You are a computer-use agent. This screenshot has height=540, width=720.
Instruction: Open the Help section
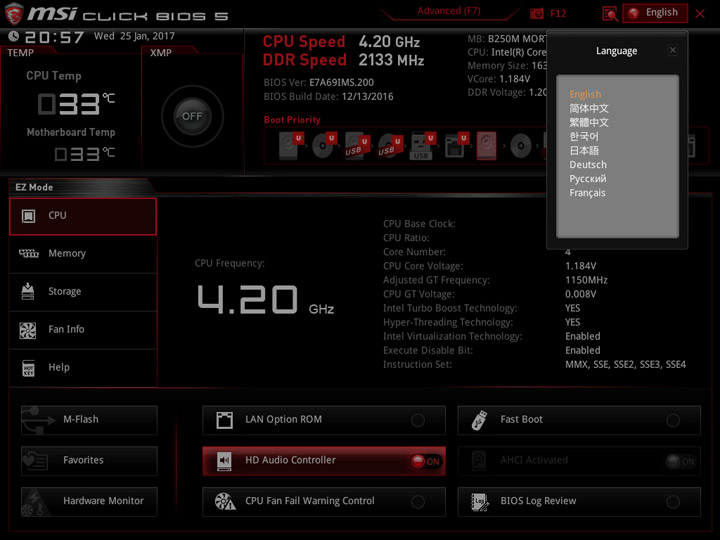point(83,368)
